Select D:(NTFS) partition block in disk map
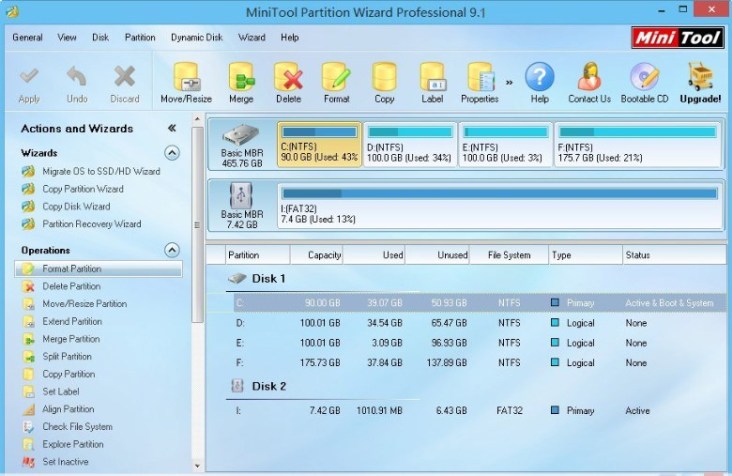Viewport: 732px width, 476px height. pos(410,144)
